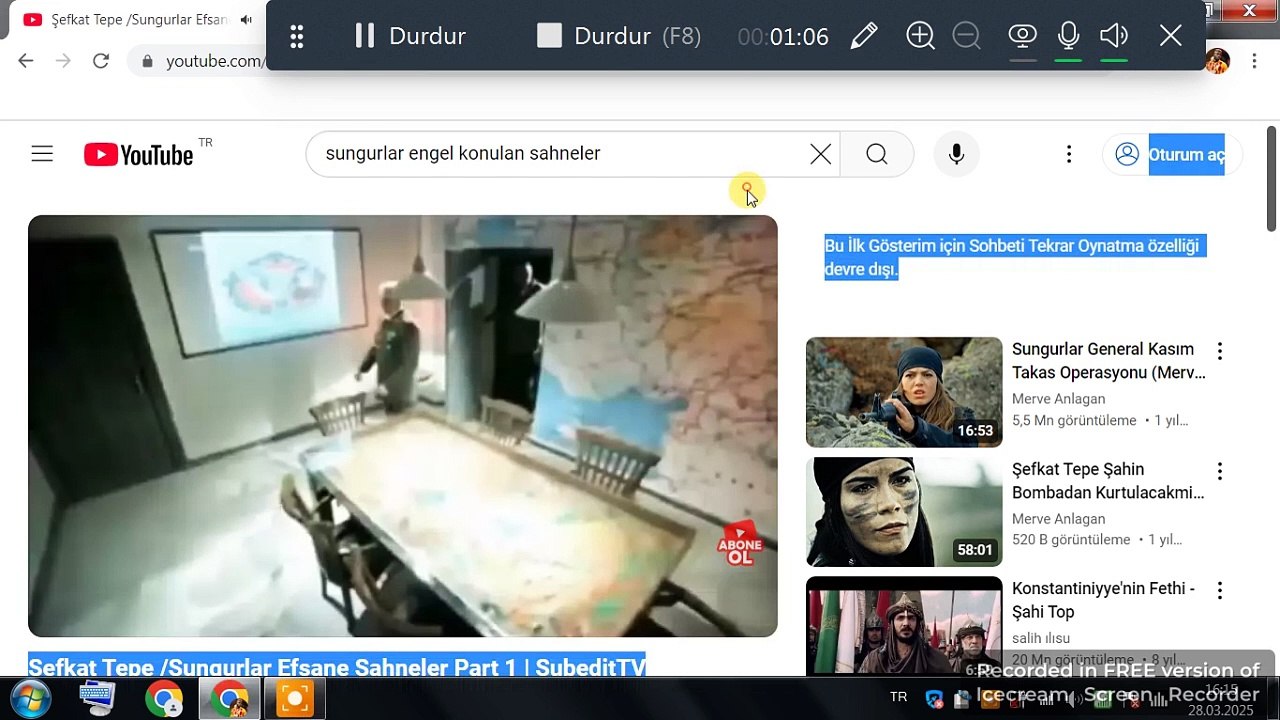Open the Windows Start menu

31,698
